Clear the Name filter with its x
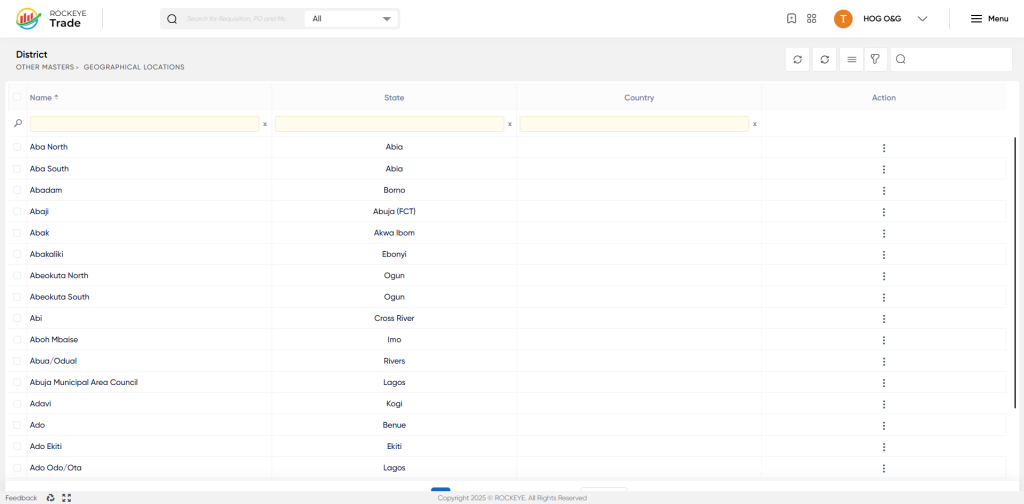 264,123
